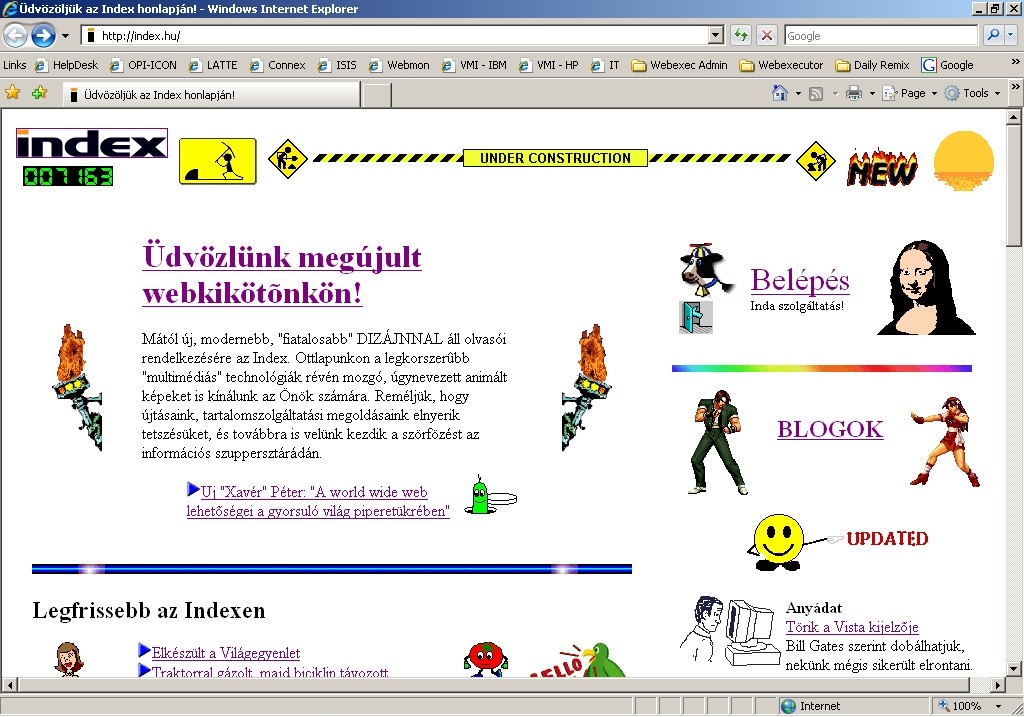Expand the address bar URL dropdown

coord(715,35)
